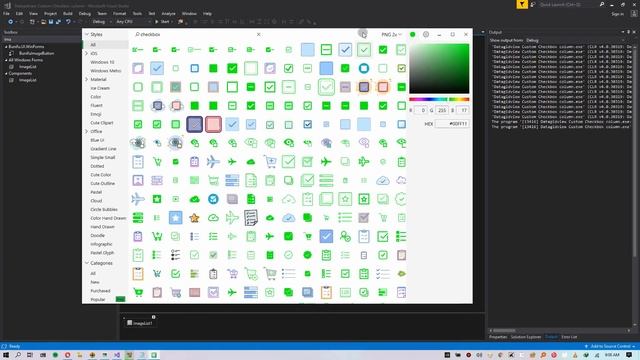Click the Visual Studio notifications flag
Screen dimensions: 640x360
tap(522, 4)
